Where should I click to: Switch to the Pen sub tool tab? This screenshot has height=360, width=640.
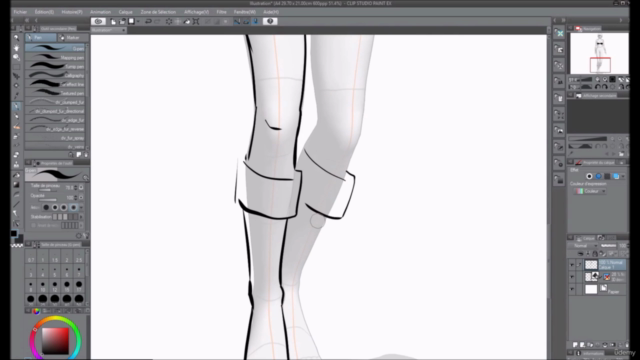click(x=40, y=38)
